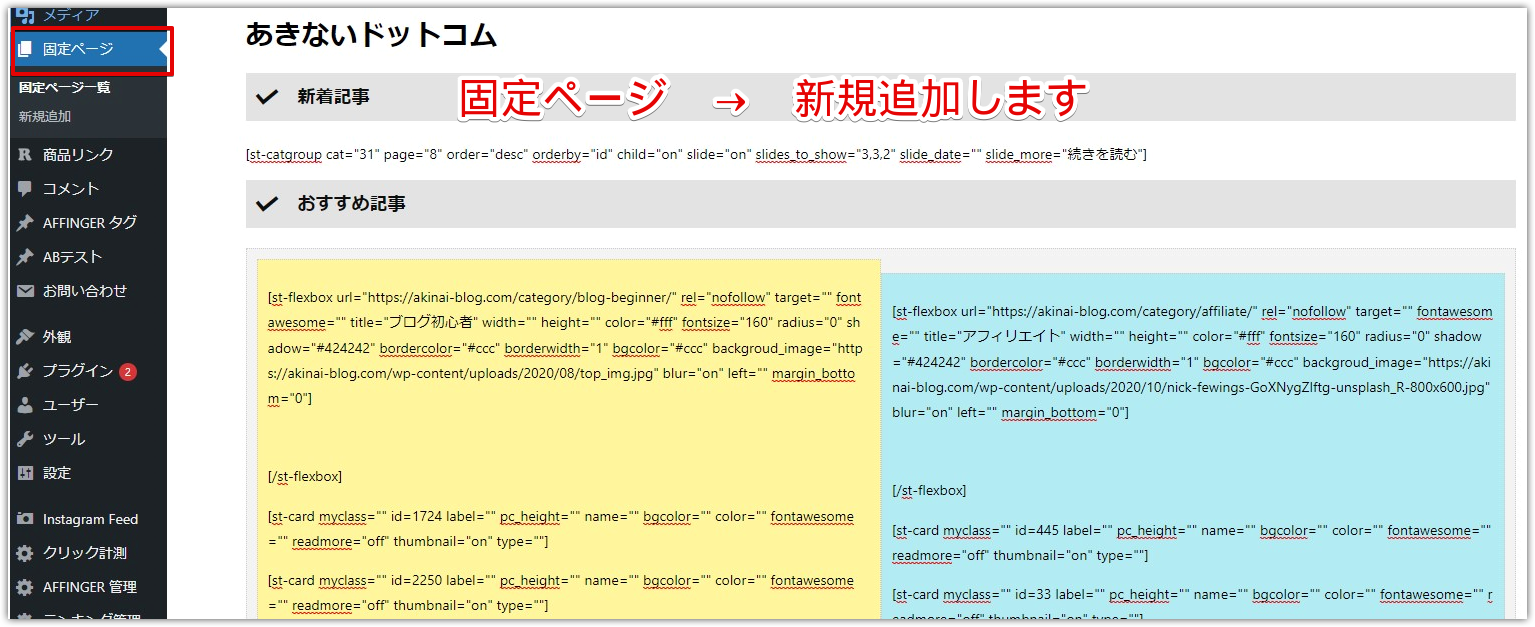Click the メディア media icon
Viewport: 1535px width, 627px height.
(25, 15)
